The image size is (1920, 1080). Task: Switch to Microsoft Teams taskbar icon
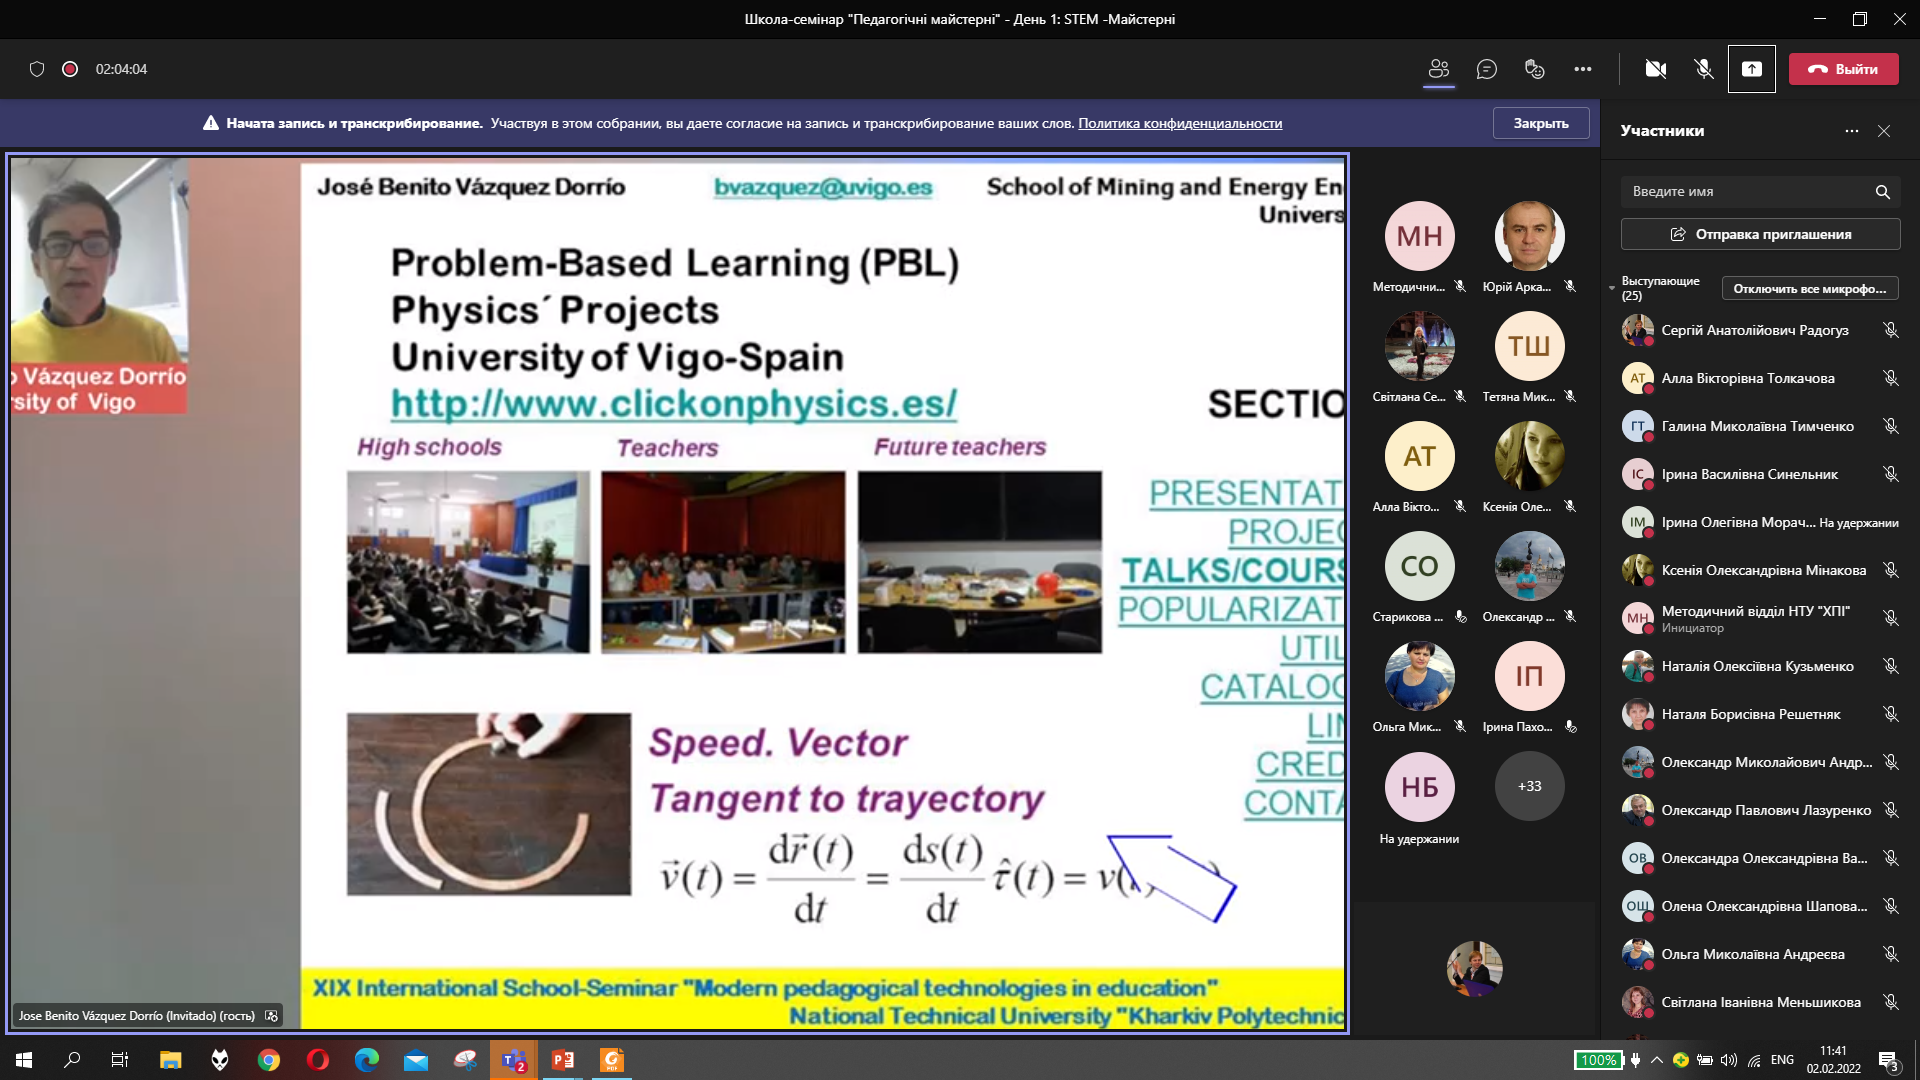(x=514, y=1060)
